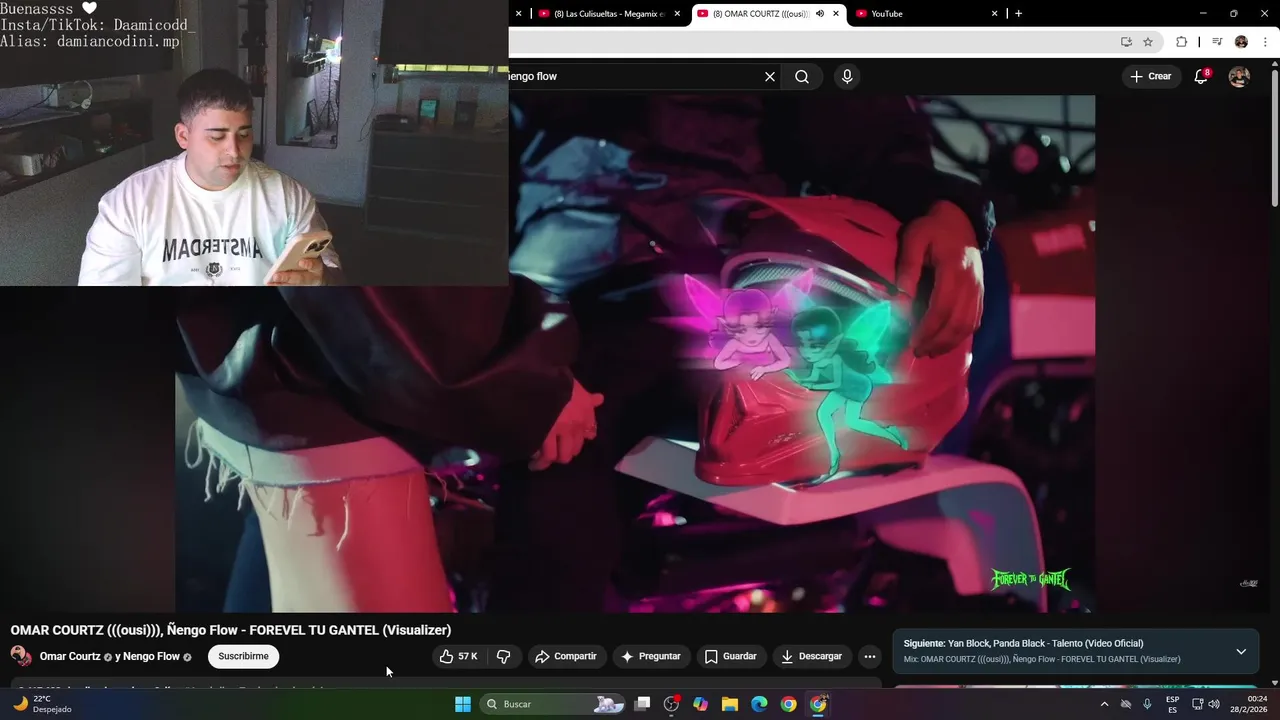Click the Omar Courtz channel avatar
Viewport: 1280px width, 720px height.
click(21, 656)
